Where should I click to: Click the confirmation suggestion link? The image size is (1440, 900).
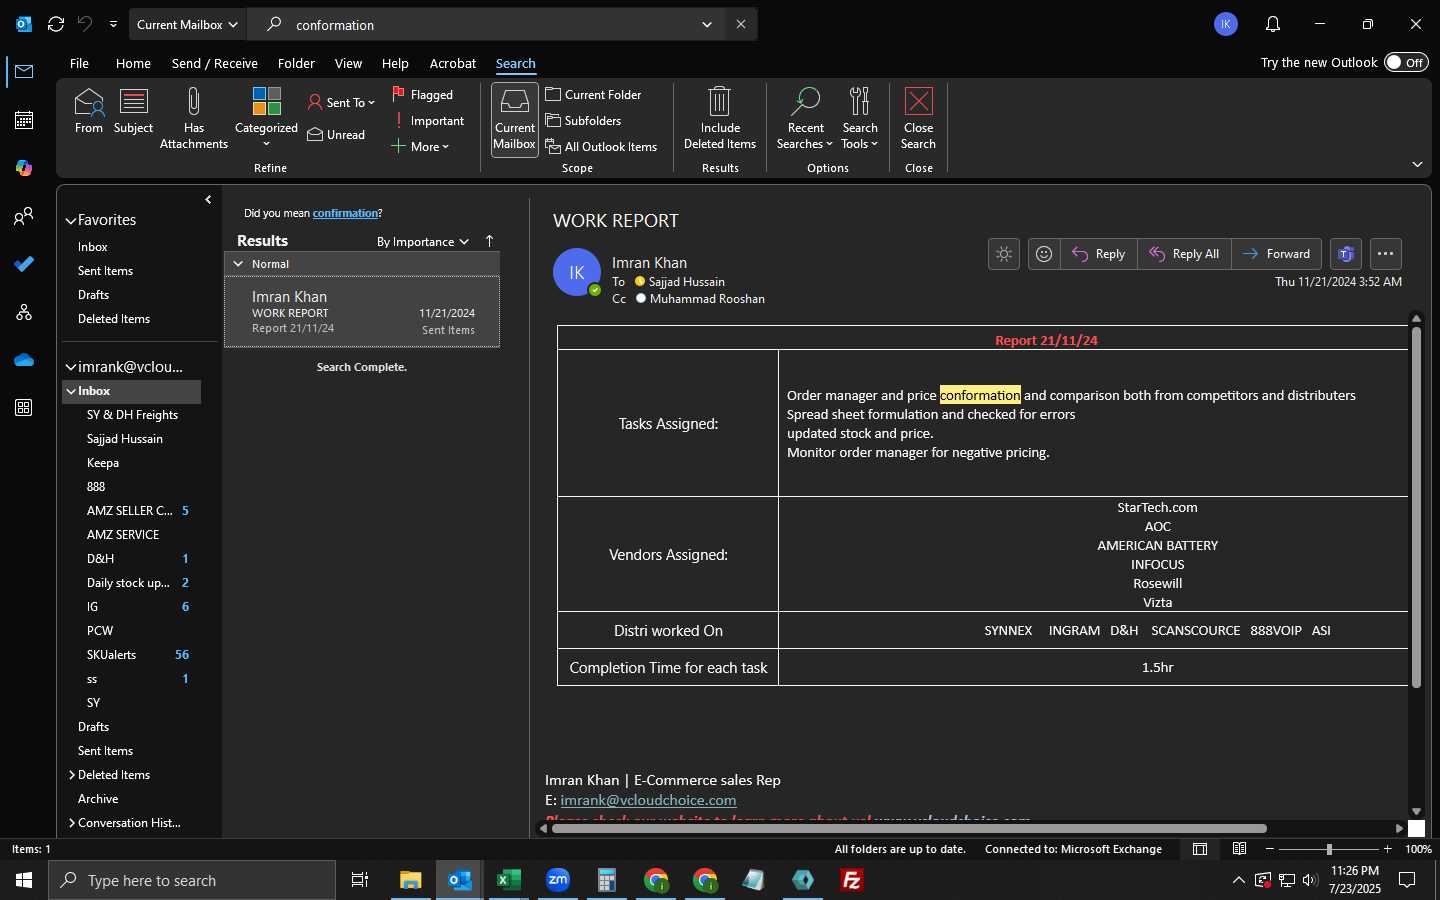pos(345,213)
